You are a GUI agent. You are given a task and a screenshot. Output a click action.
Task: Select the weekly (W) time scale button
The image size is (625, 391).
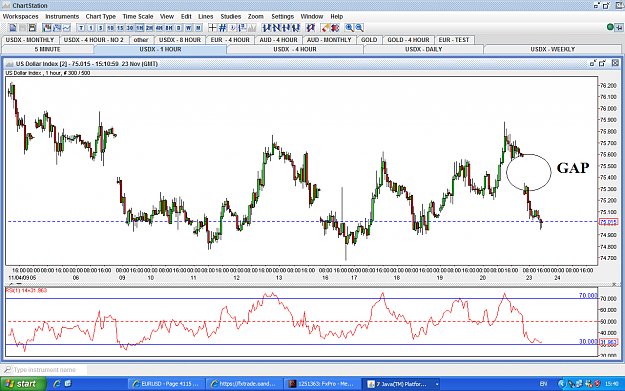click(188, 28)
